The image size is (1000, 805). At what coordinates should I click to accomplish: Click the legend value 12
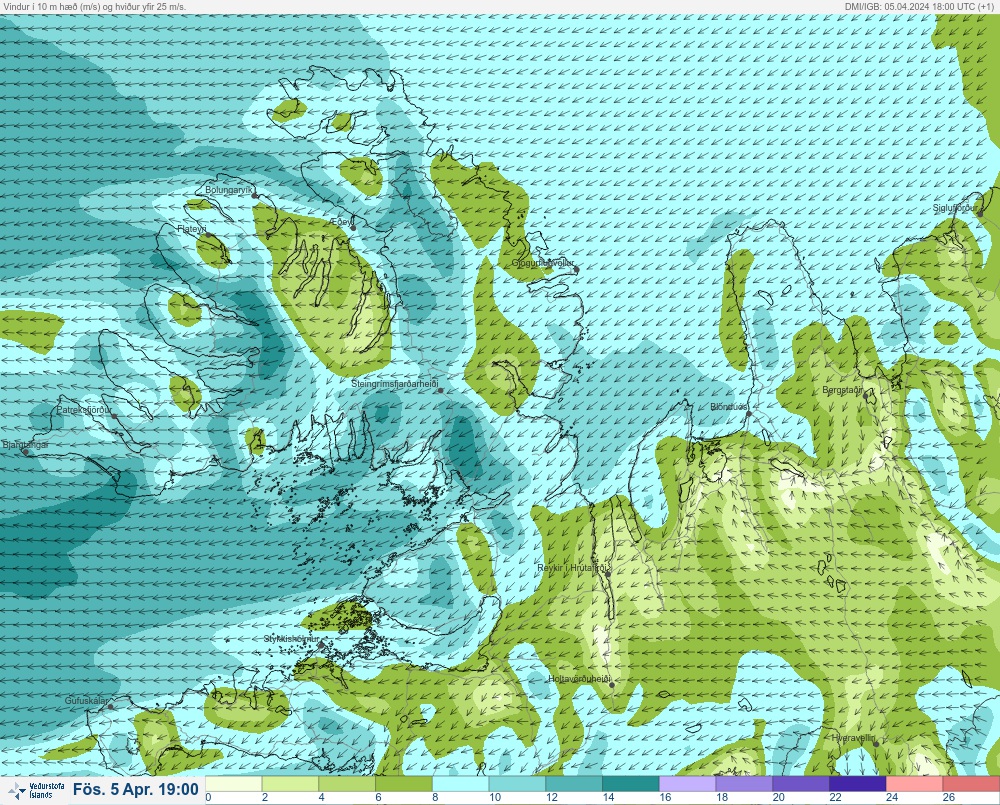pyautogui.click(x=552, y=797)
